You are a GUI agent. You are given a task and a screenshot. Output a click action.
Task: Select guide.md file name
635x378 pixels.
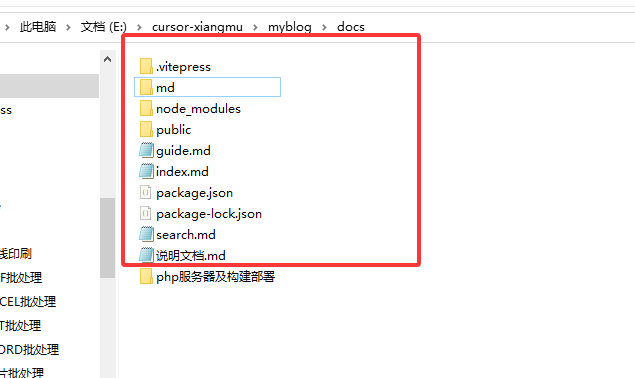point(183,151)
